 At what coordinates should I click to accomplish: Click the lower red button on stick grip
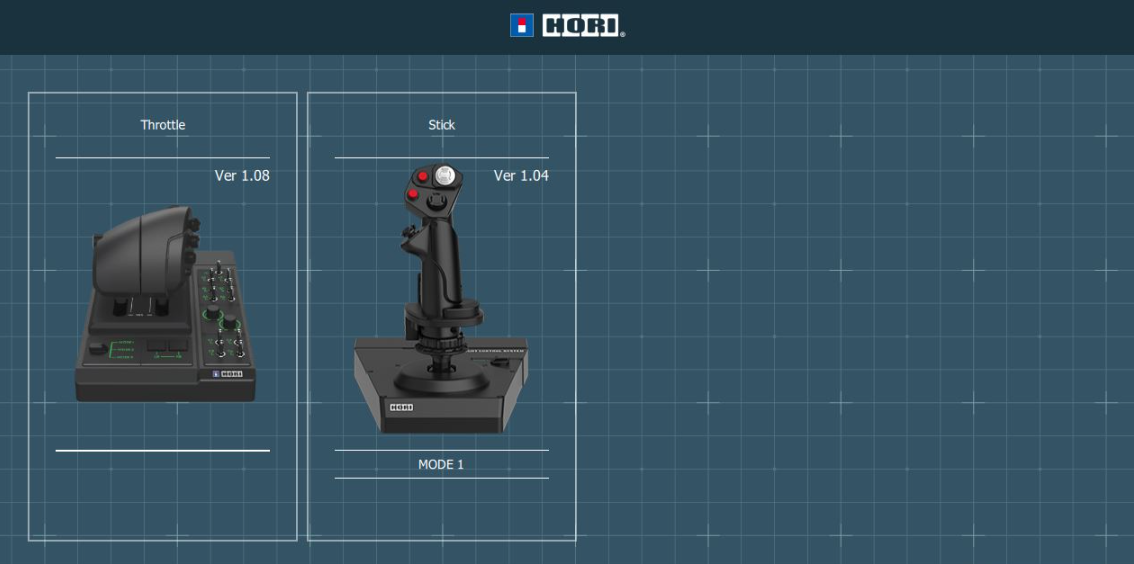point(413,194)
